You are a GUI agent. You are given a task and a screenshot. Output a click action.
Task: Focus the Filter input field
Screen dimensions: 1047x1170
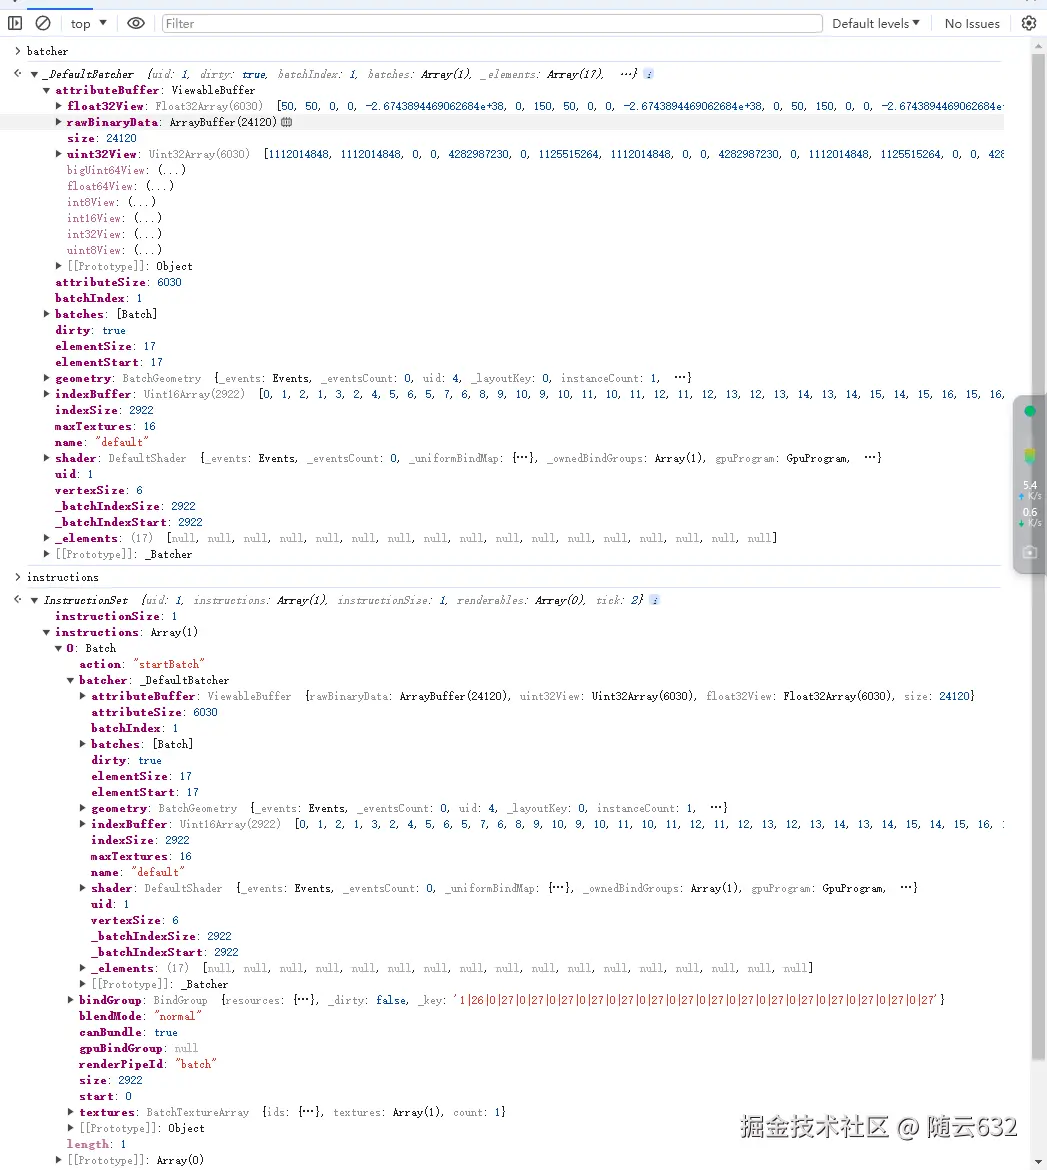click(492, 23)
